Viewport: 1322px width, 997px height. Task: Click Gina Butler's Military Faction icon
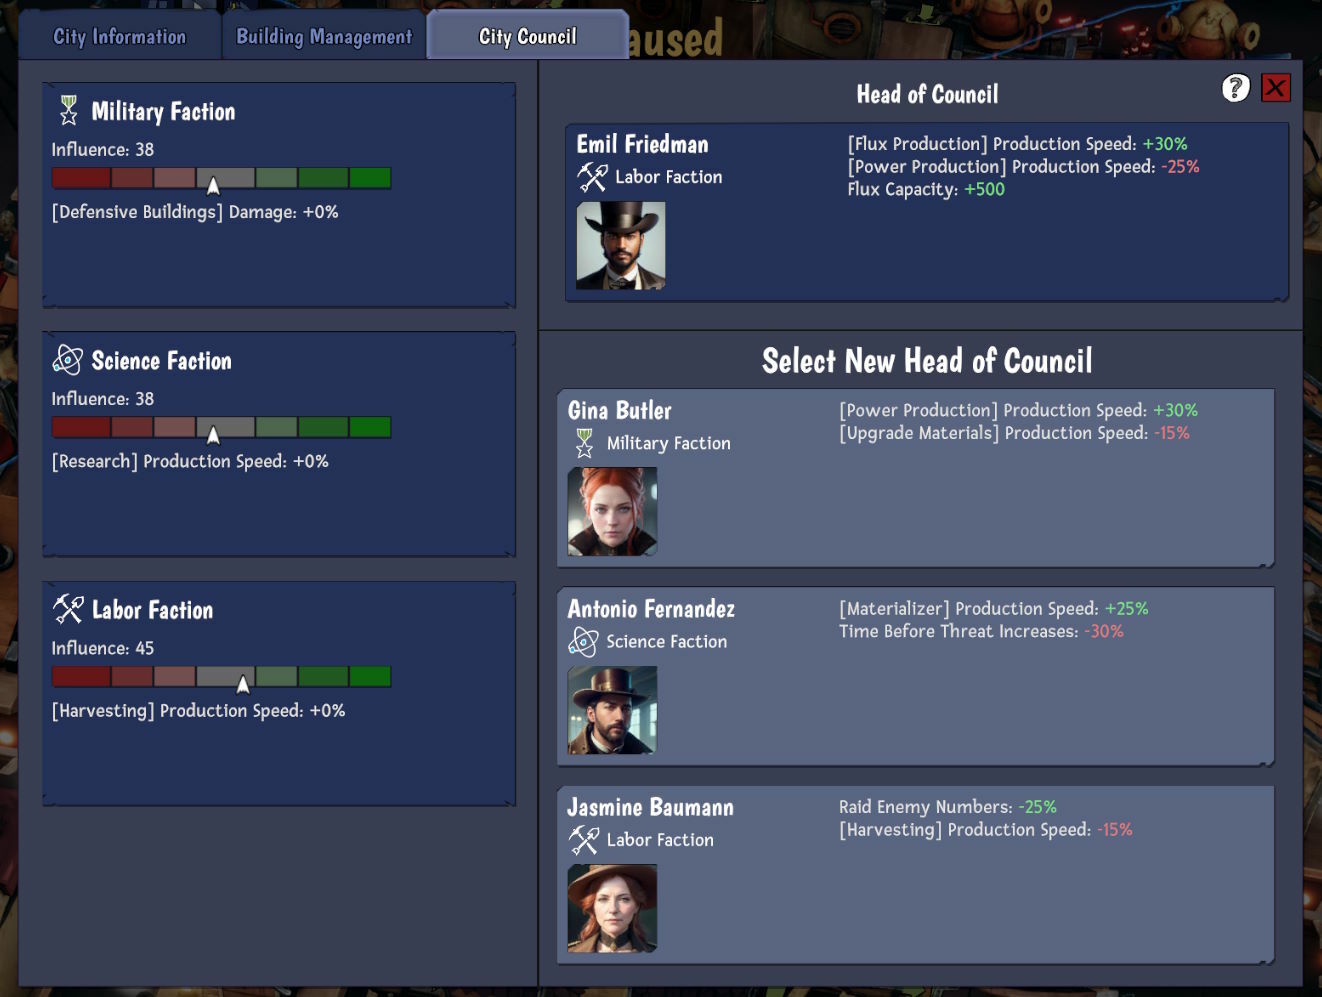pos(585,443)
